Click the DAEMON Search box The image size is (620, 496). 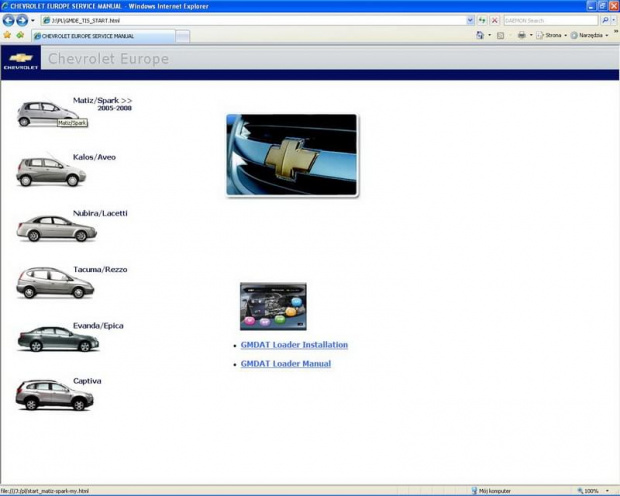pyautogui.click(x=550, y=20)
